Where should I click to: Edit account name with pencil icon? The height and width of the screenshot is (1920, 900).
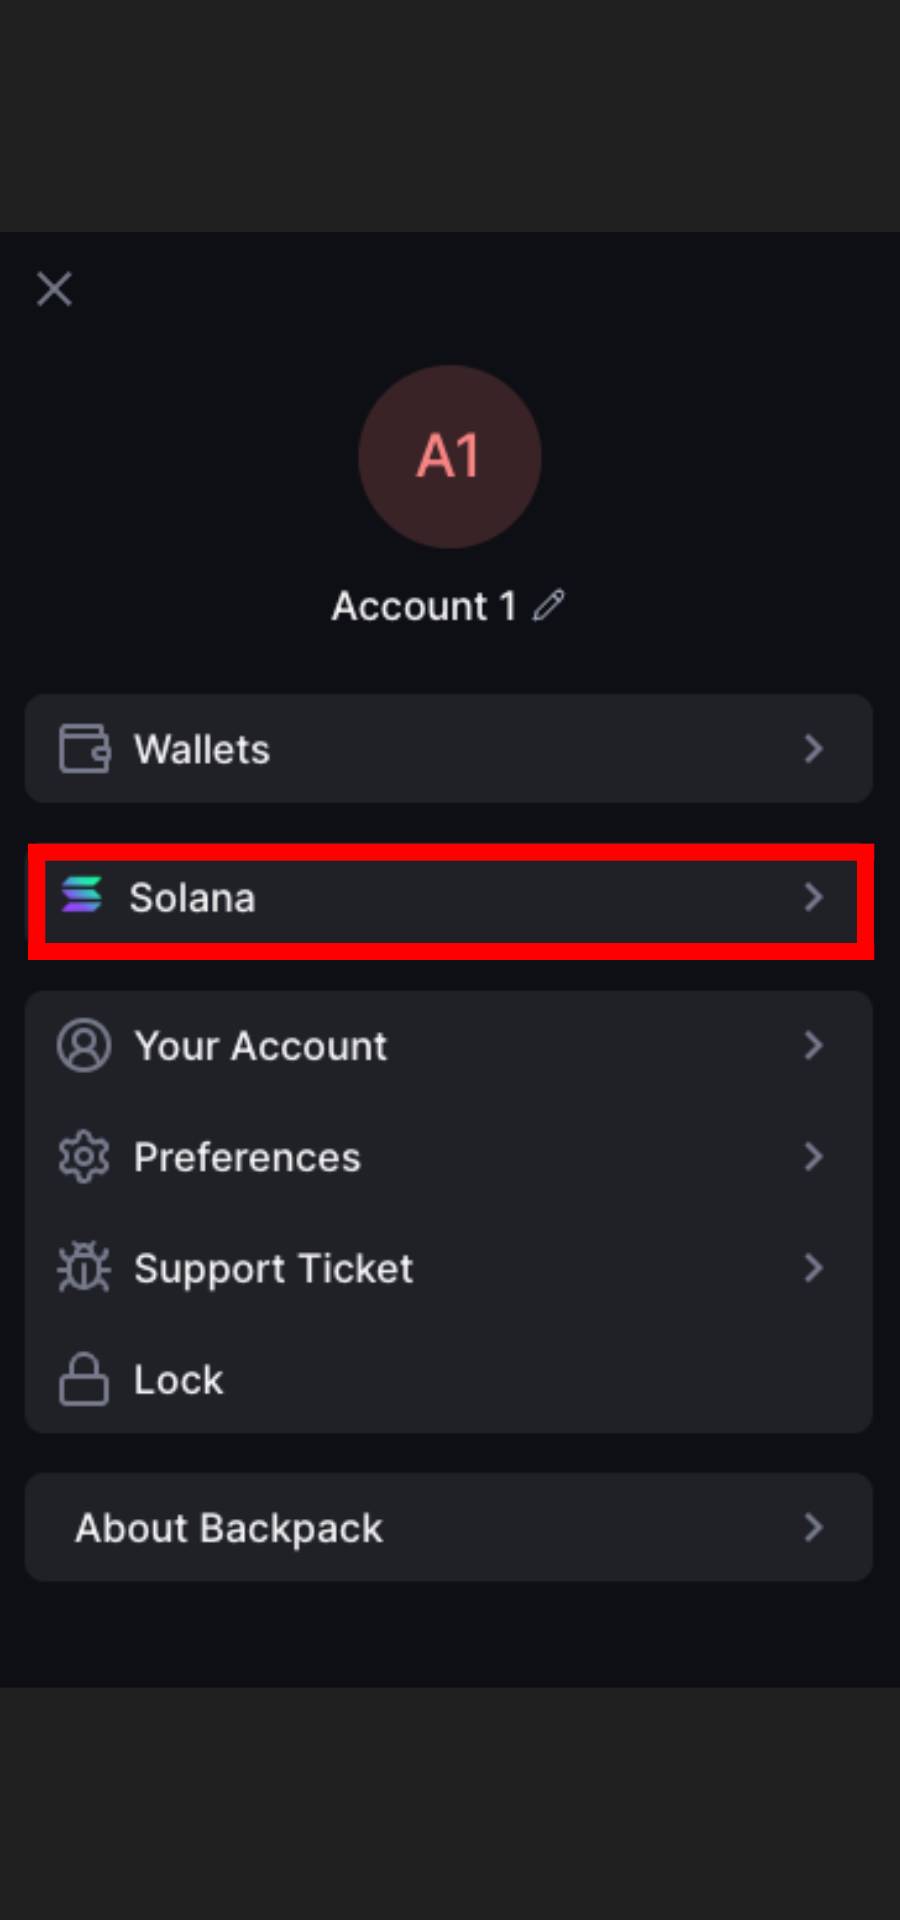[x=548, y=605]
